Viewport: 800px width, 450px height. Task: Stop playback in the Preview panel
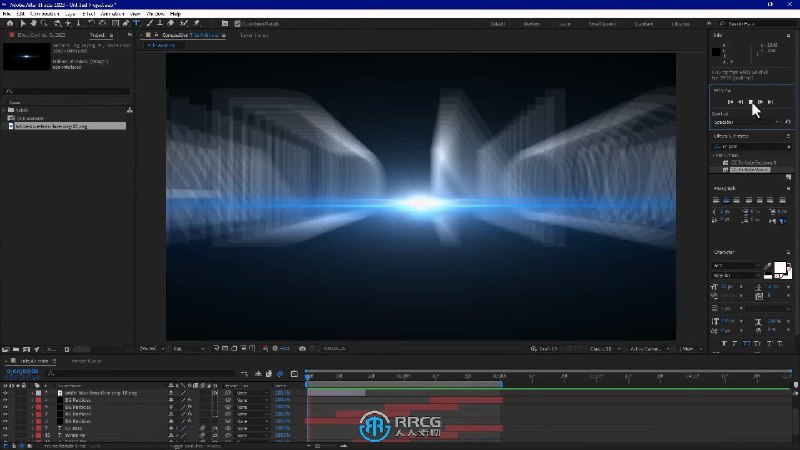[x=751, y=102]
